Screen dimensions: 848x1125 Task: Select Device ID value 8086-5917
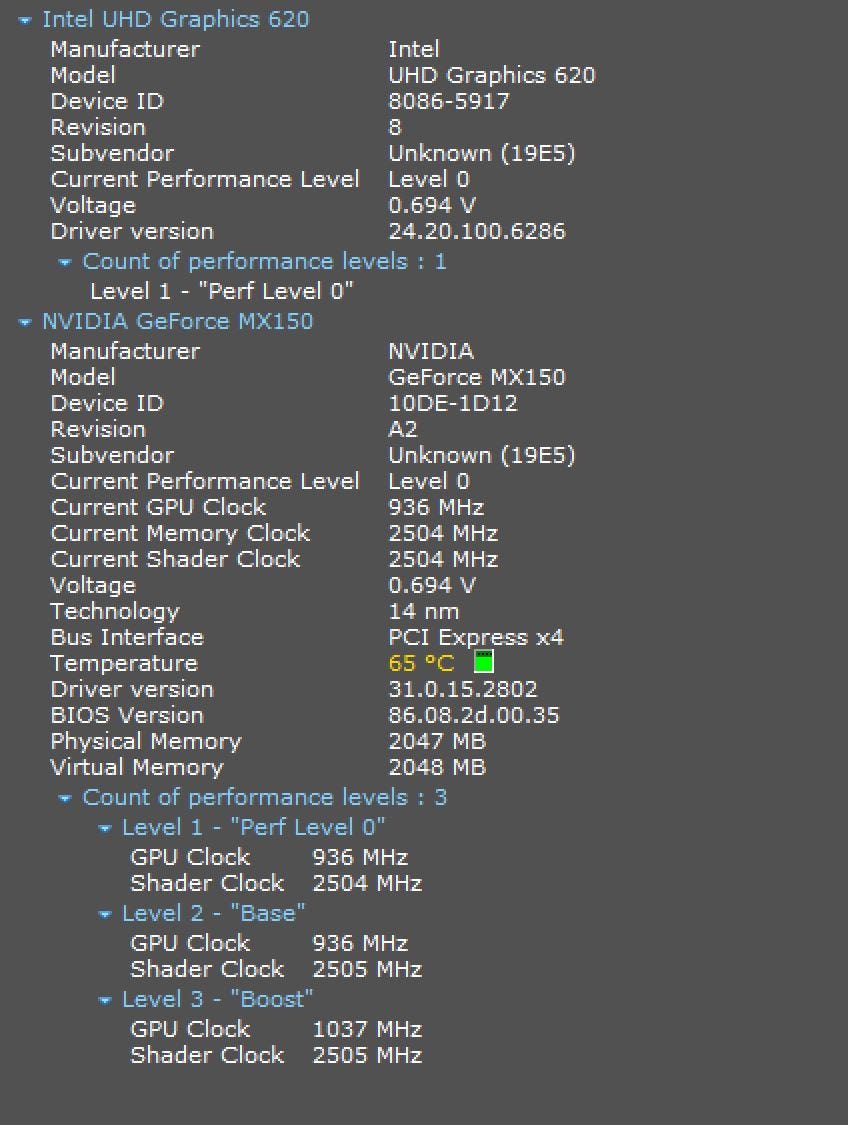[x=448, y=101]
